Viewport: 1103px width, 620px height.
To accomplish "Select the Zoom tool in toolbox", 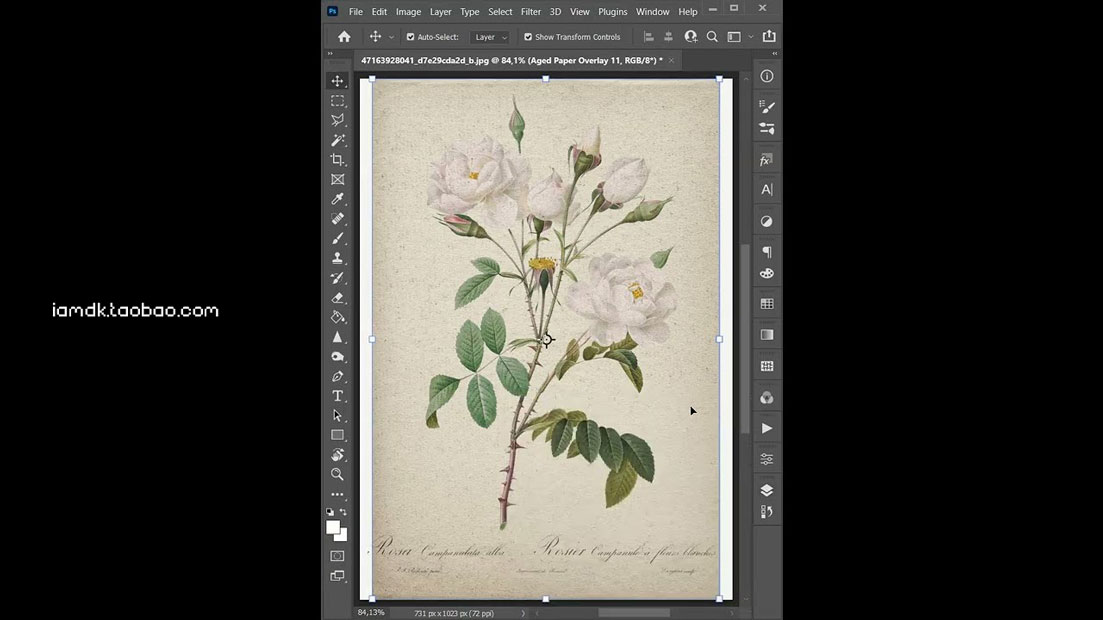I will coord(338,474).
